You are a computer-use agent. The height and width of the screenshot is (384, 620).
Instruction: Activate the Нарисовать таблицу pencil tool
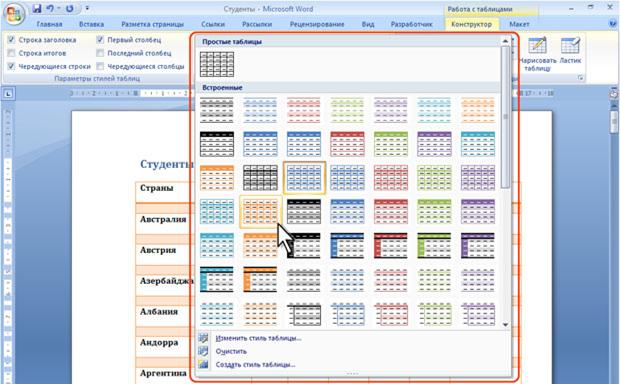point(537,55)
